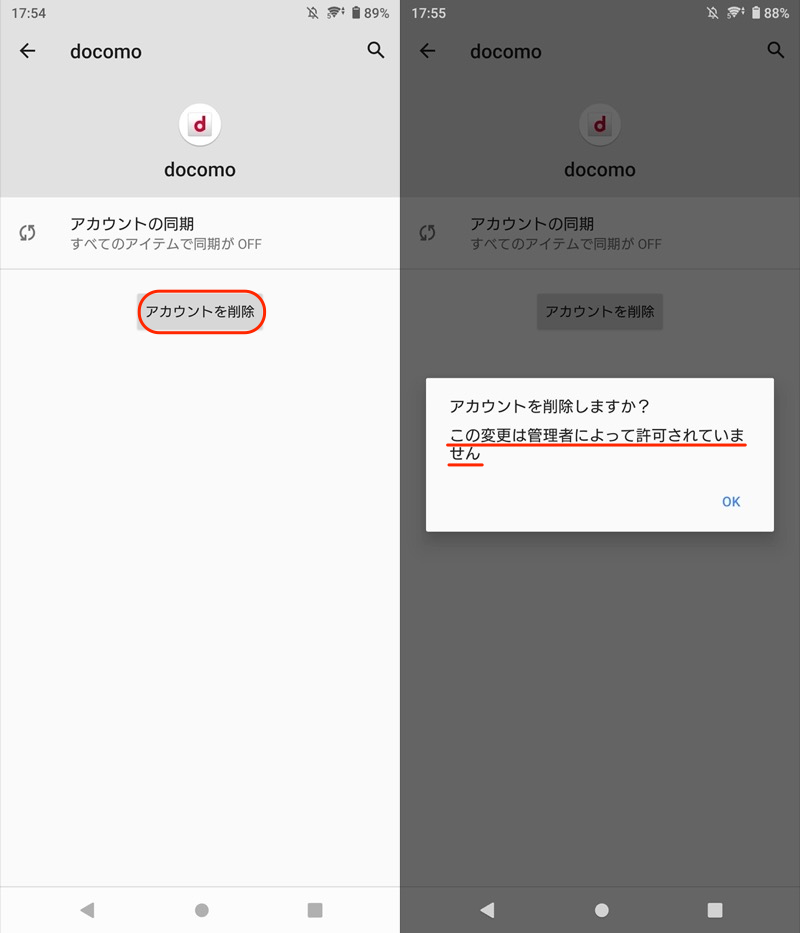
Task: Click circled アカウントを削除 button
Action: coord(201,311)
